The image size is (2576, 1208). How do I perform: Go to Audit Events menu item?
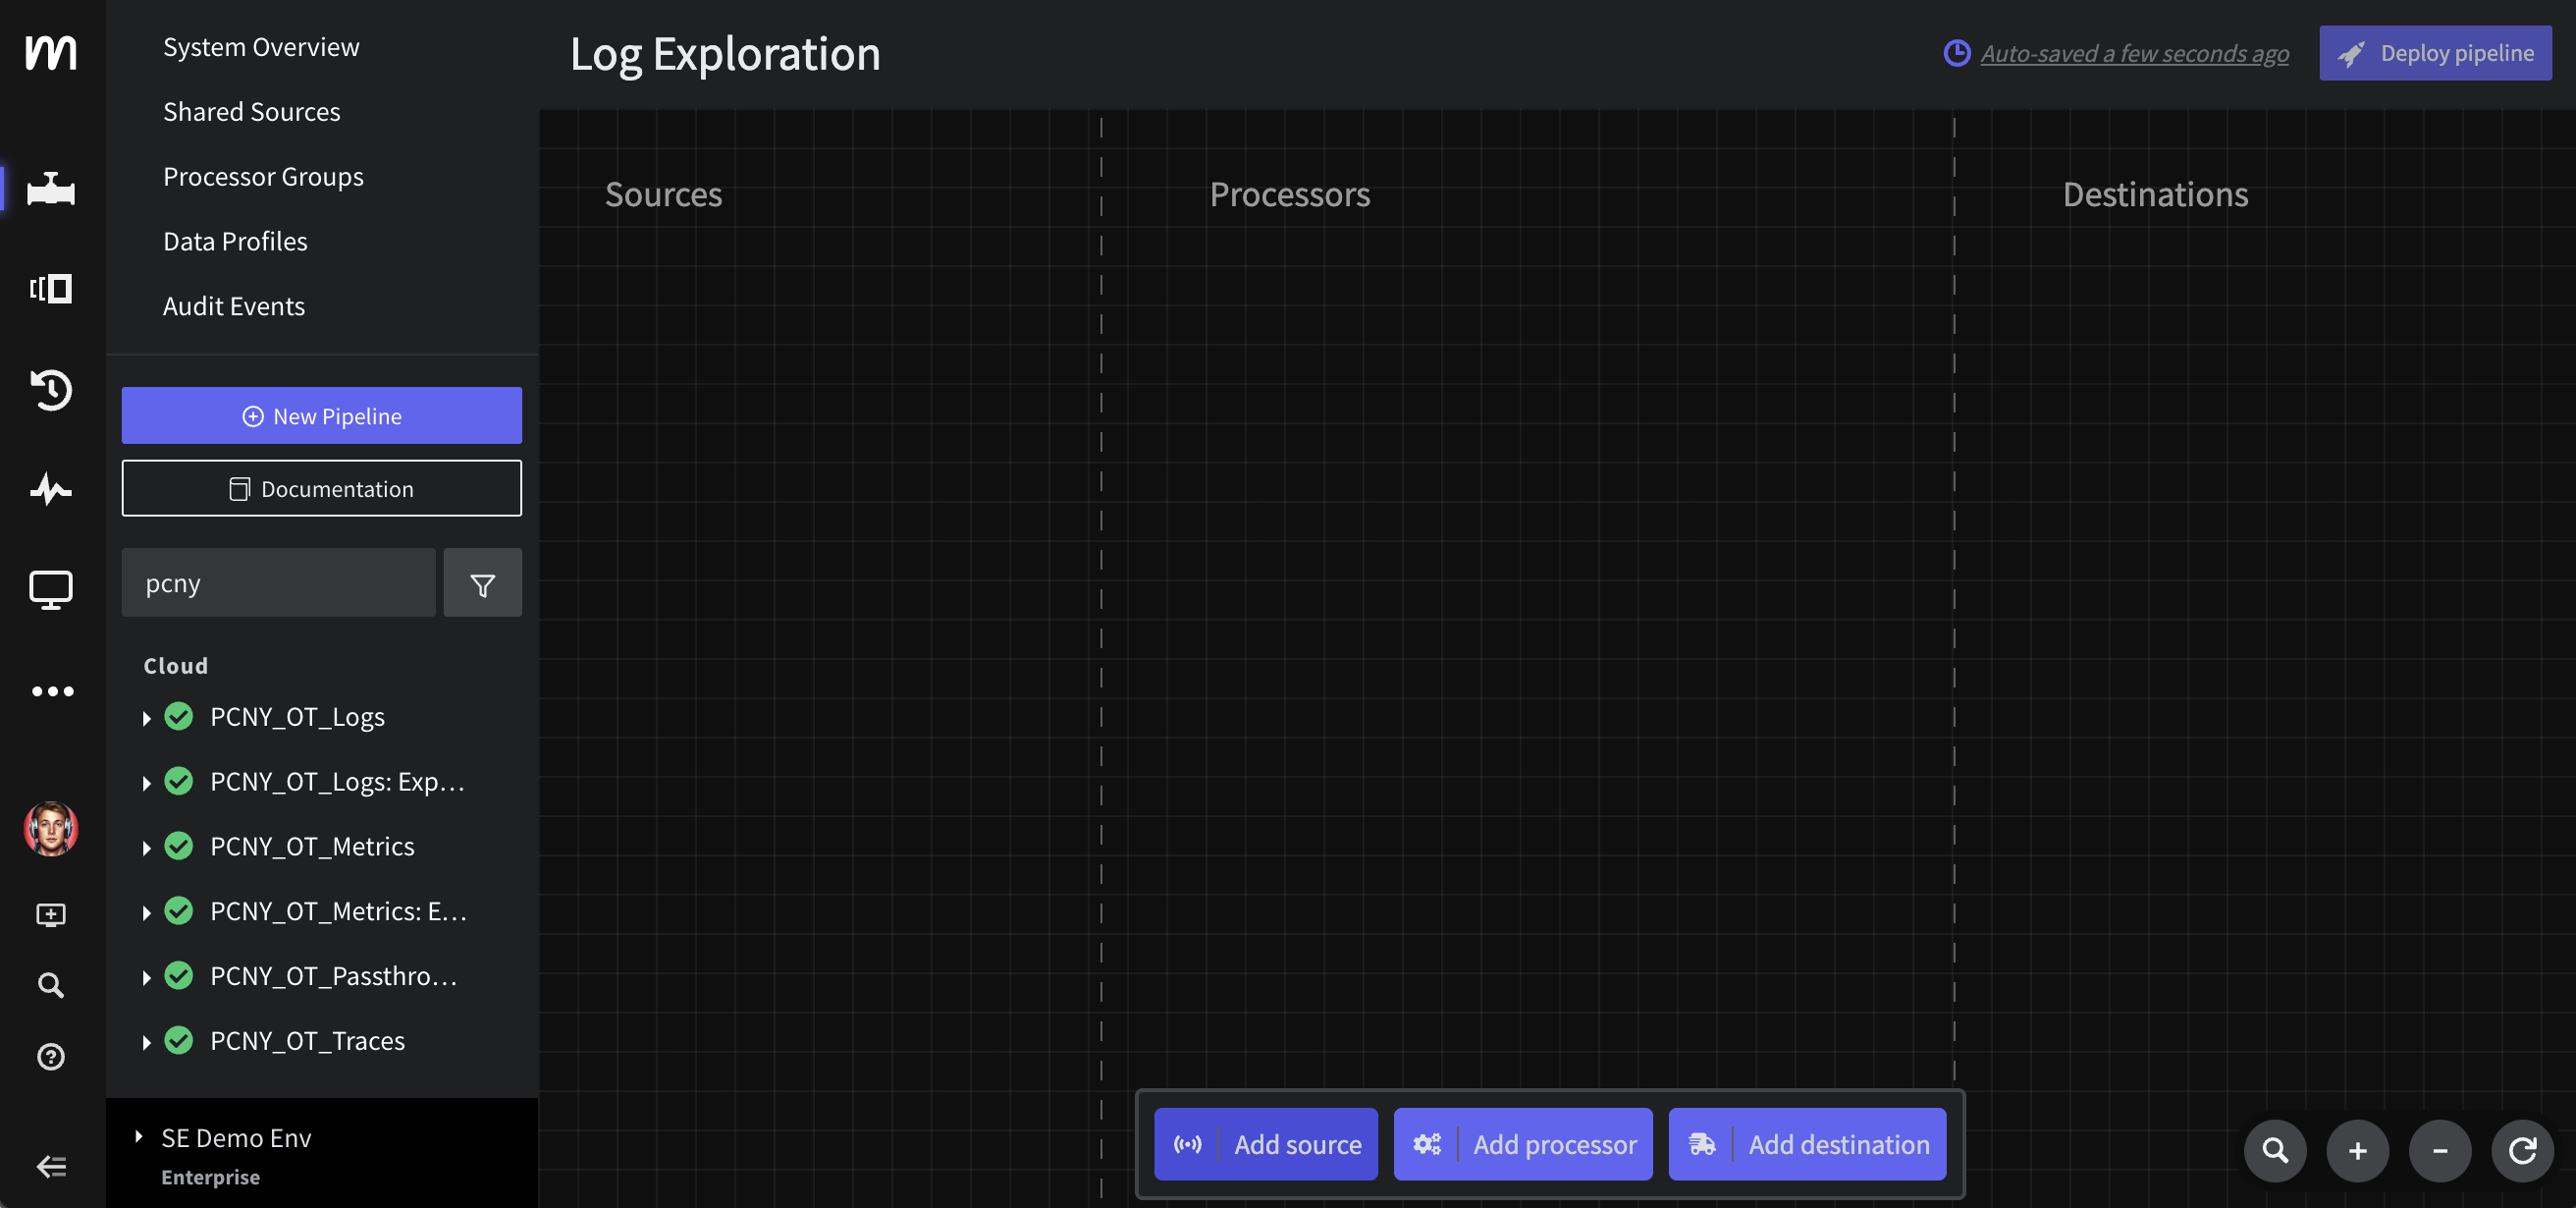click(x=233, y=306)
